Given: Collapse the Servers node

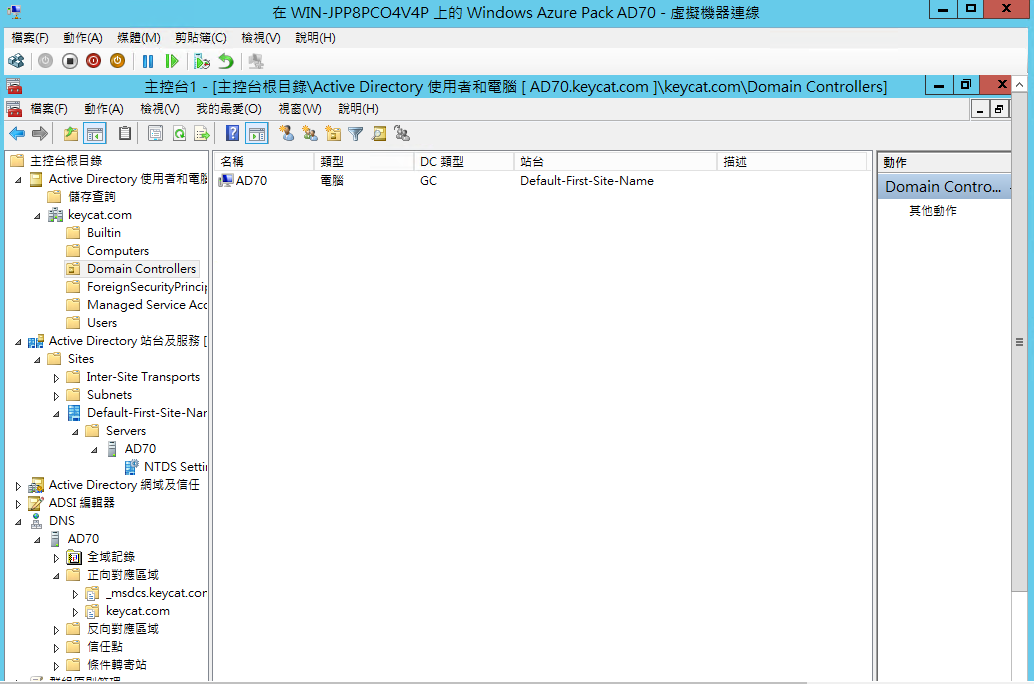Looking at the screenshot, I should 75,431.
